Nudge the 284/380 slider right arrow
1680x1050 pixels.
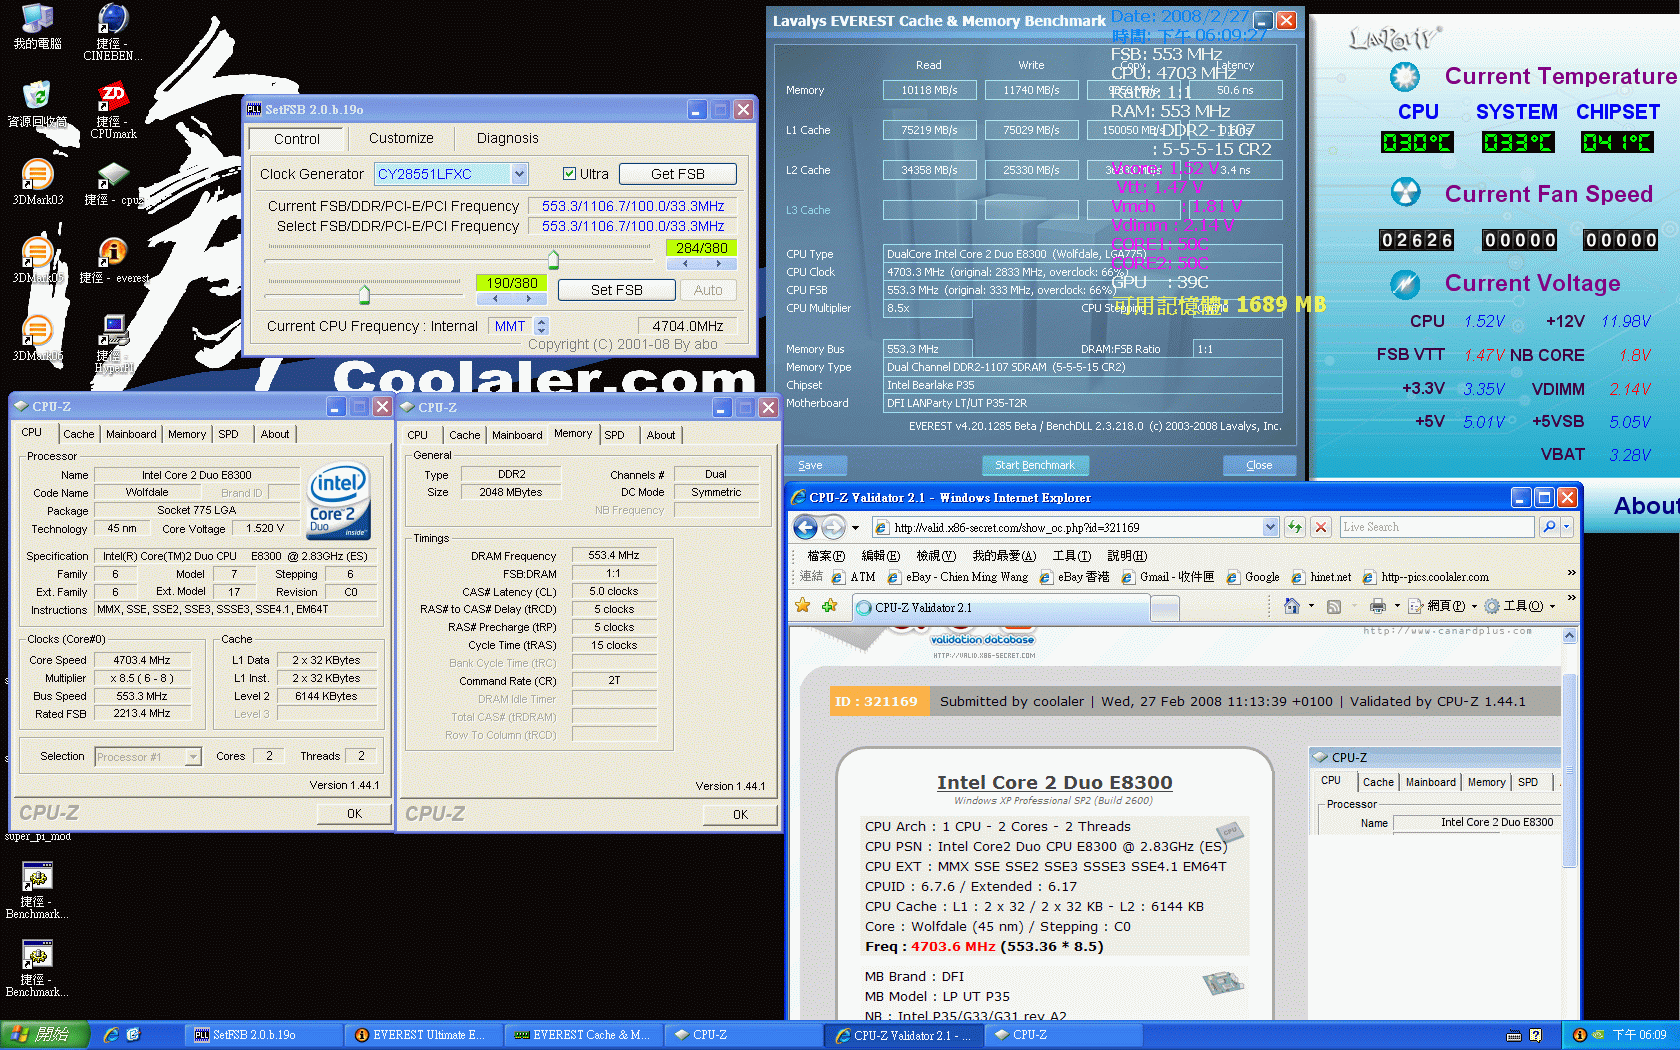pyautogui.click(x=719, y=264)
